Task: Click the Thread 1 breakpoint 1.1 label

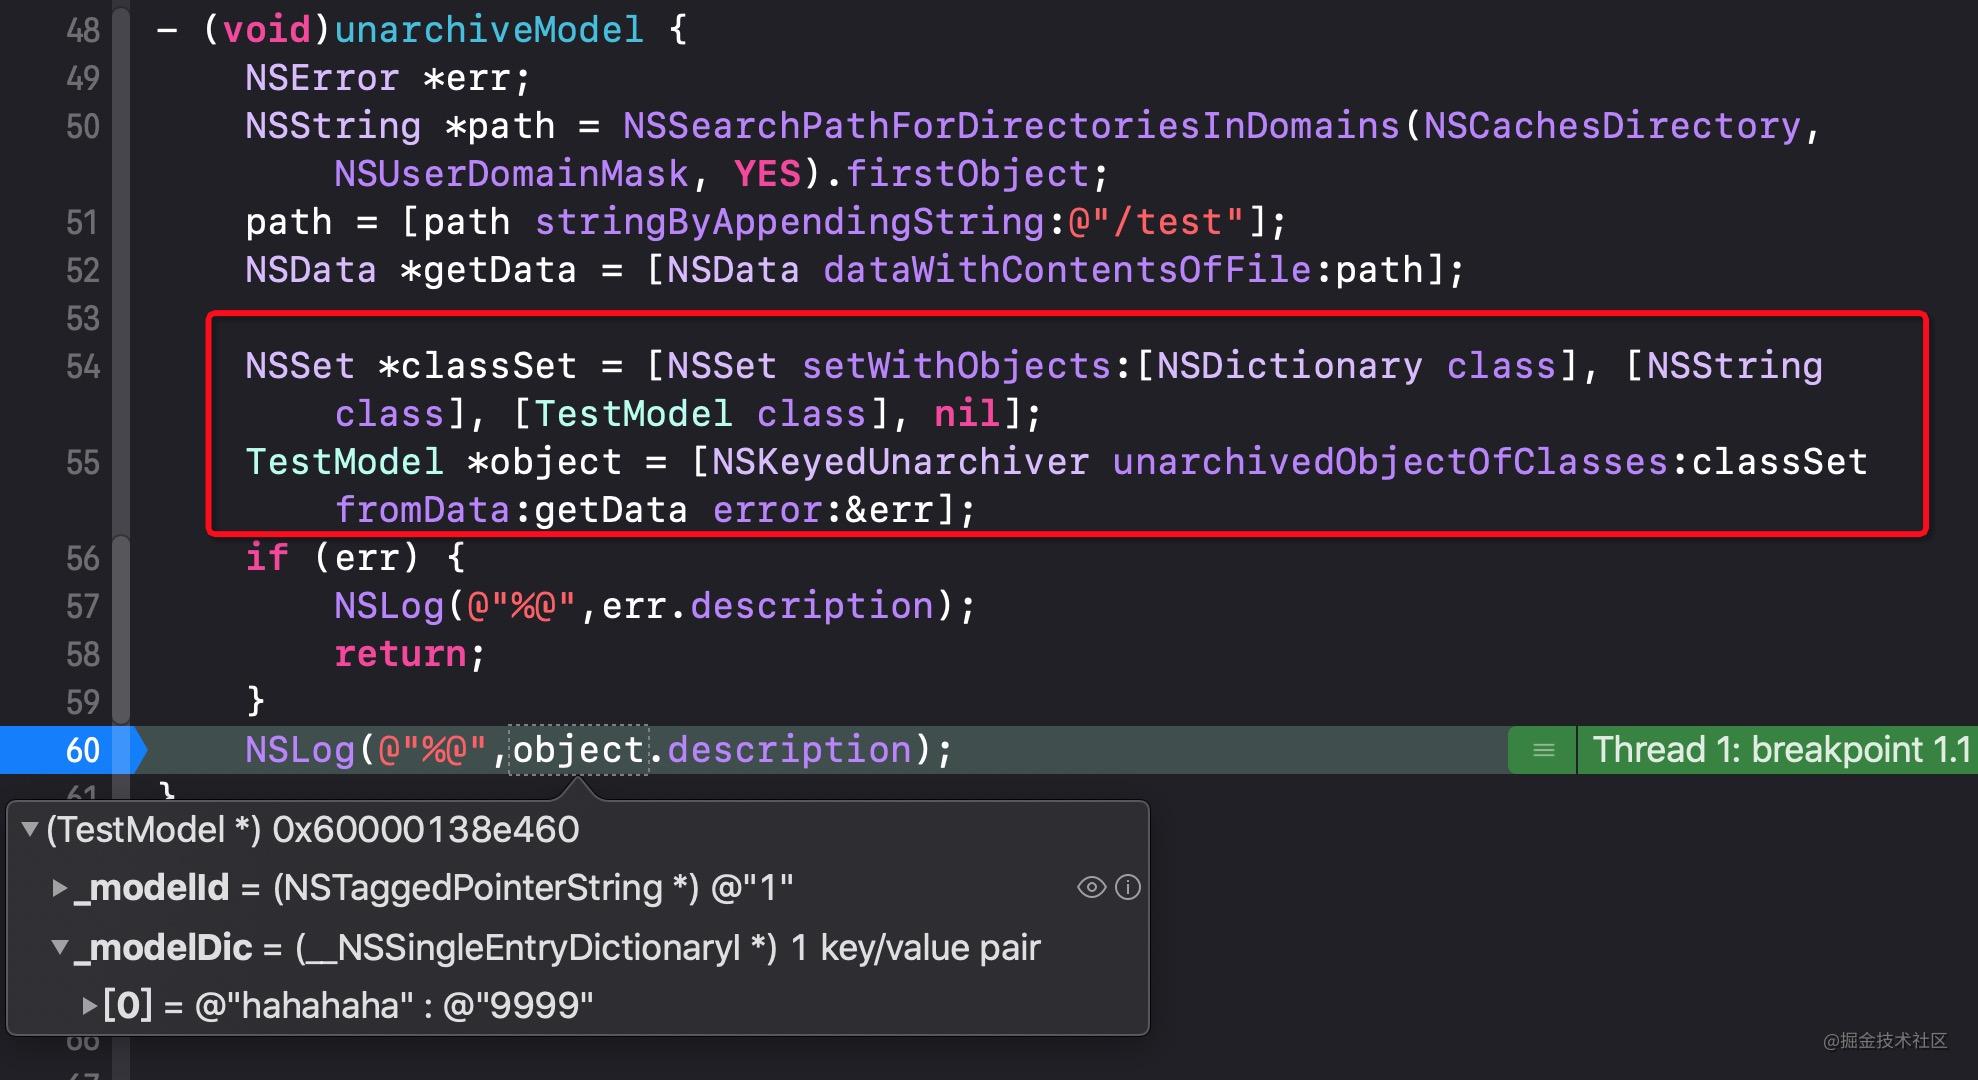Action: tap(1780, 750)
